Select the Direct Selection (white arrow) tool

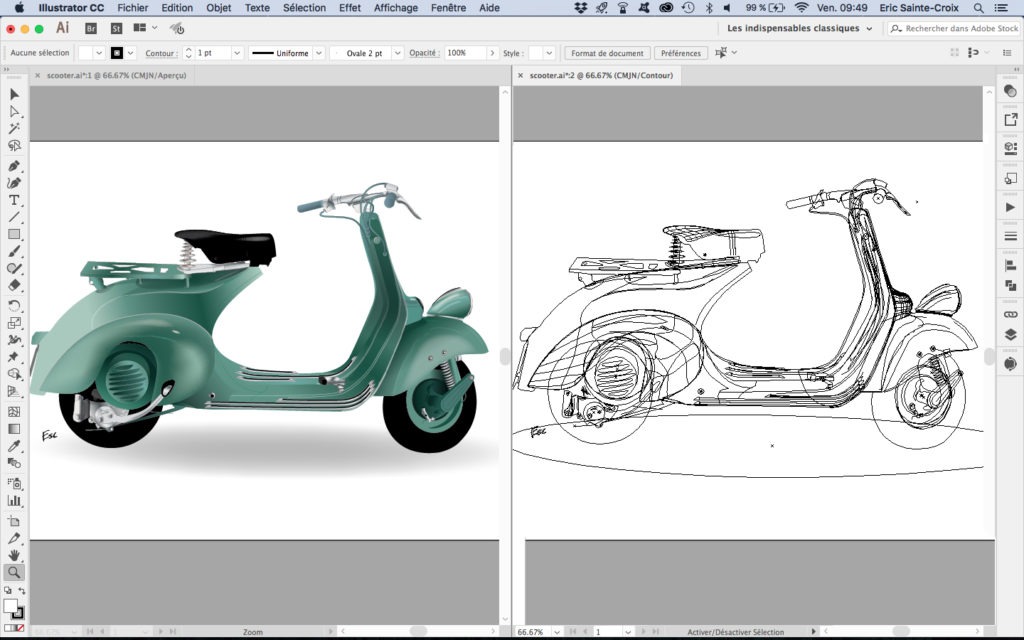coord(14,112)
